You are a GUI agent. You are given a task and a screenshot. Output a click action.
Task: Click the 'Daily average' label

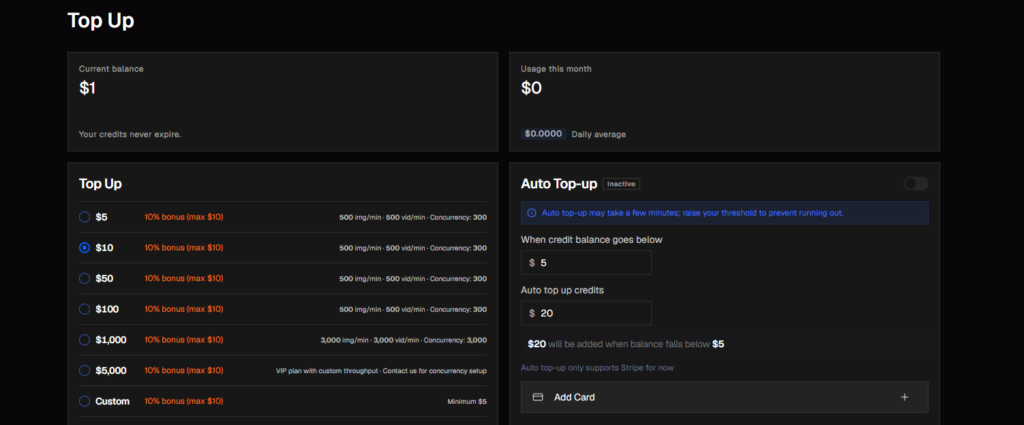[x=598, y=134]
